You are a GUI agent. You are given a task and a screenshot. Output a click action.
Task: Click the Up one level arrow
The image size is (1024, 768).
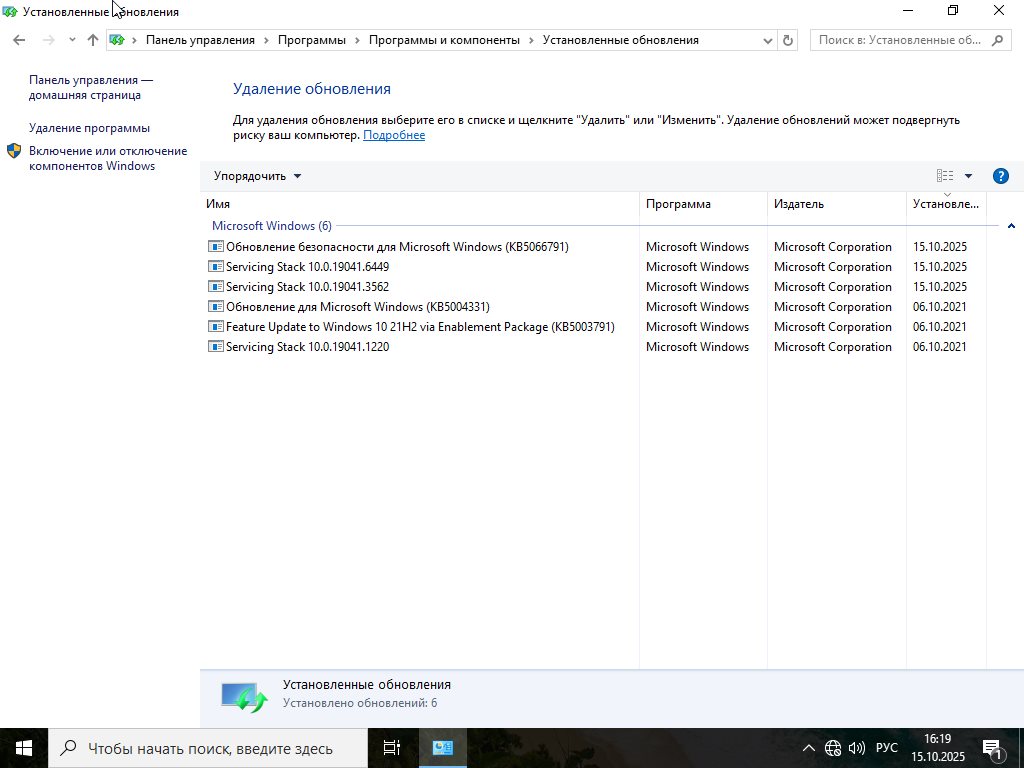(93, 40)
